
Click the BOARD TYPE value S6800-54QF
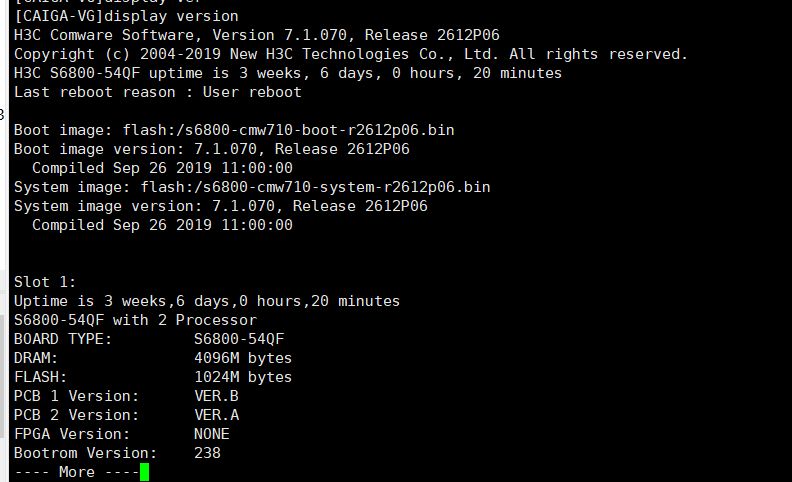tap(239, 339)
